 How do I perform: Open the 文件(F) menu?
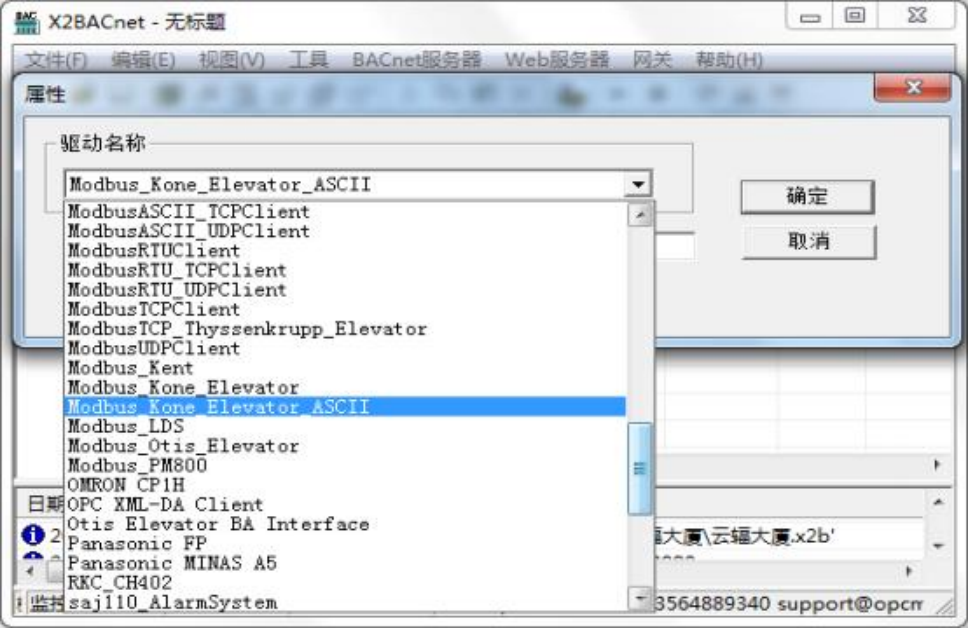tap(56, 60)
